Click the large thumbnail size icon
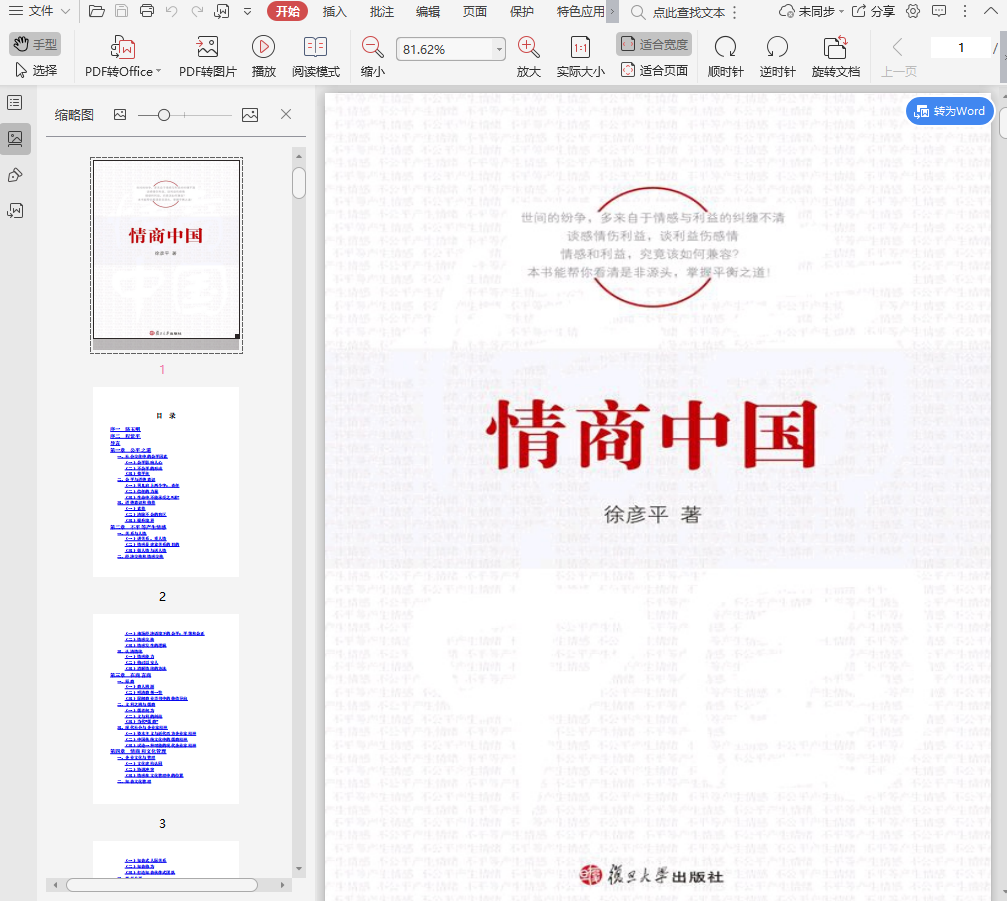This screenshot has width=1007, height=901. (250, 114)
